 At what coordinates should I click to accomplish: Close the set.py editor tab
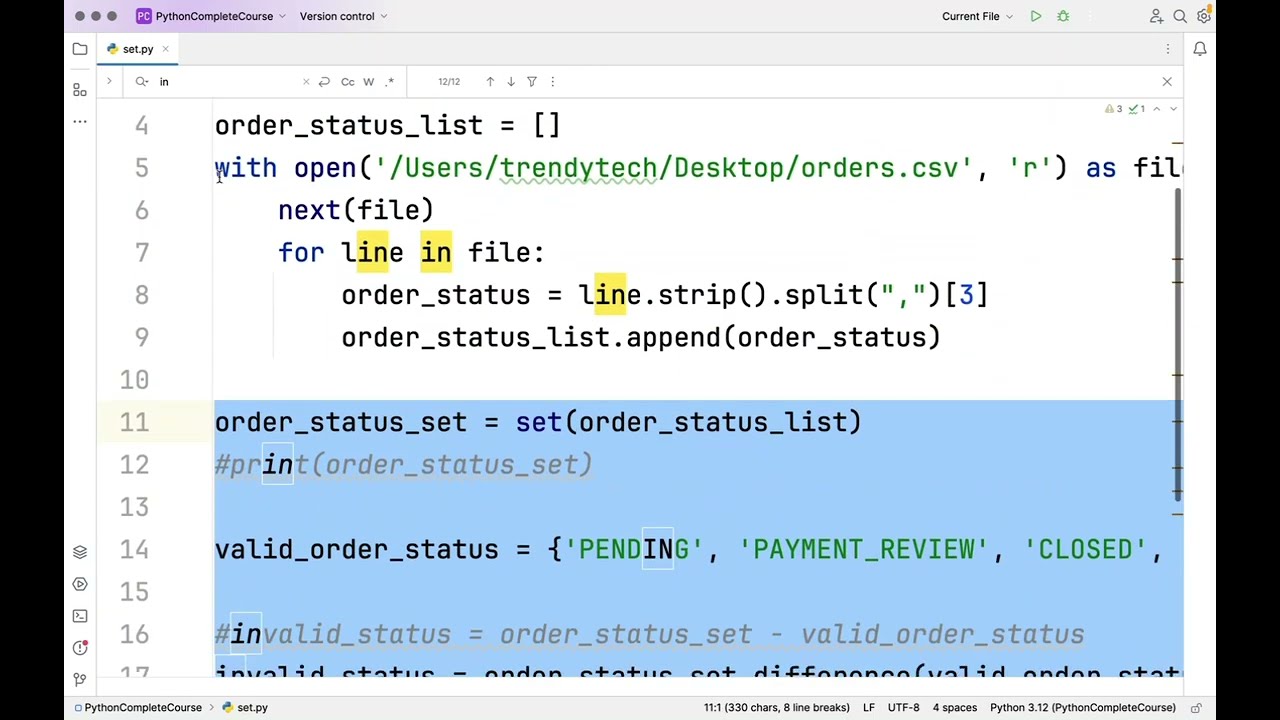[x=165, y=49]
